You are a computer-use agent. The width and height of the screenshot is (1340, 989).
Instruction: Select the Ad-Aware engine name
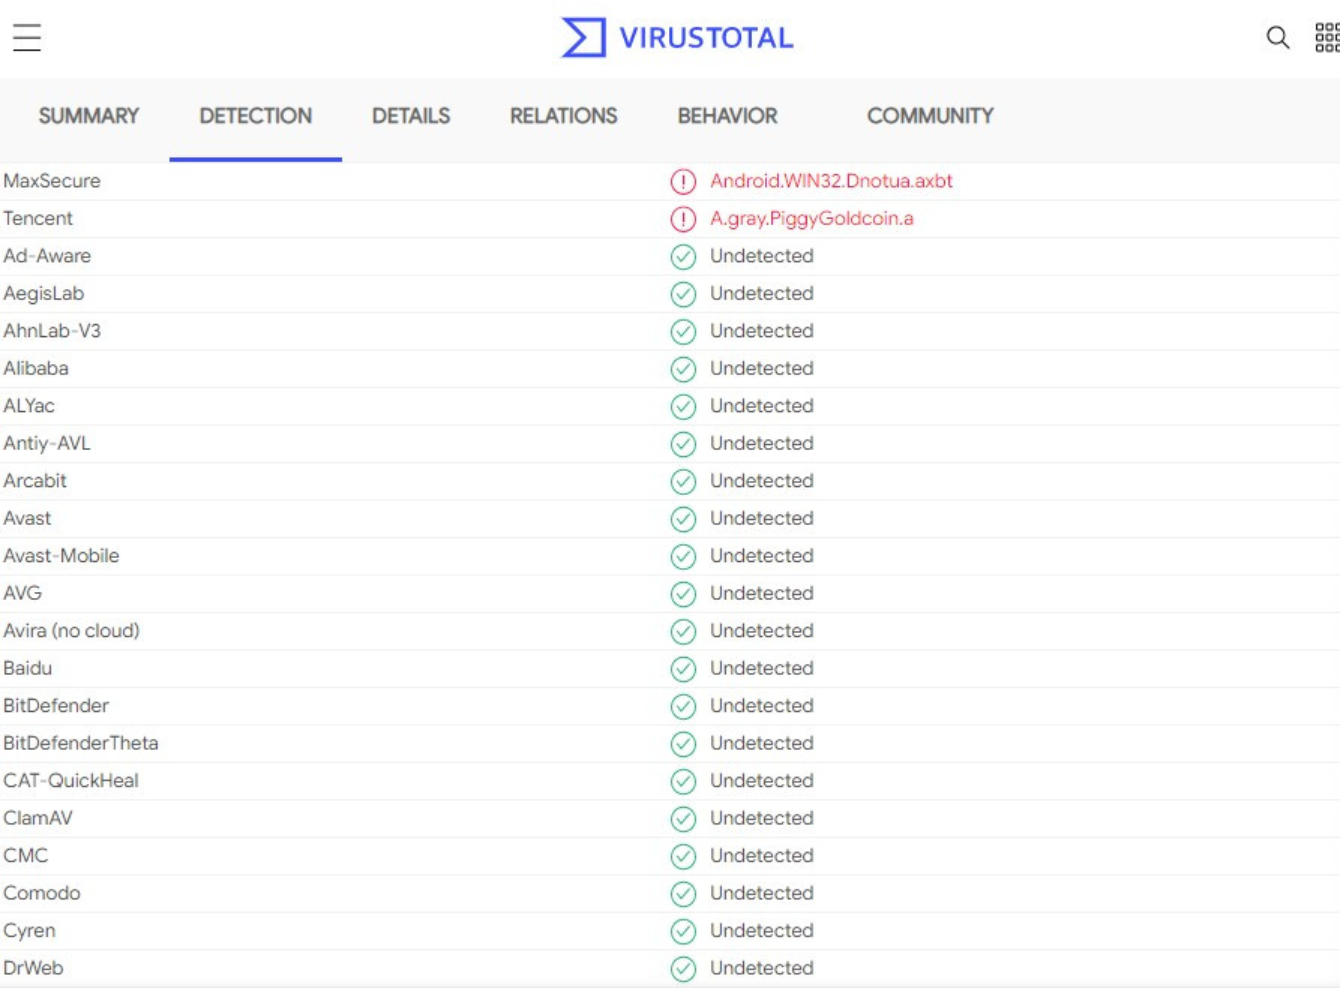(47, 256)
